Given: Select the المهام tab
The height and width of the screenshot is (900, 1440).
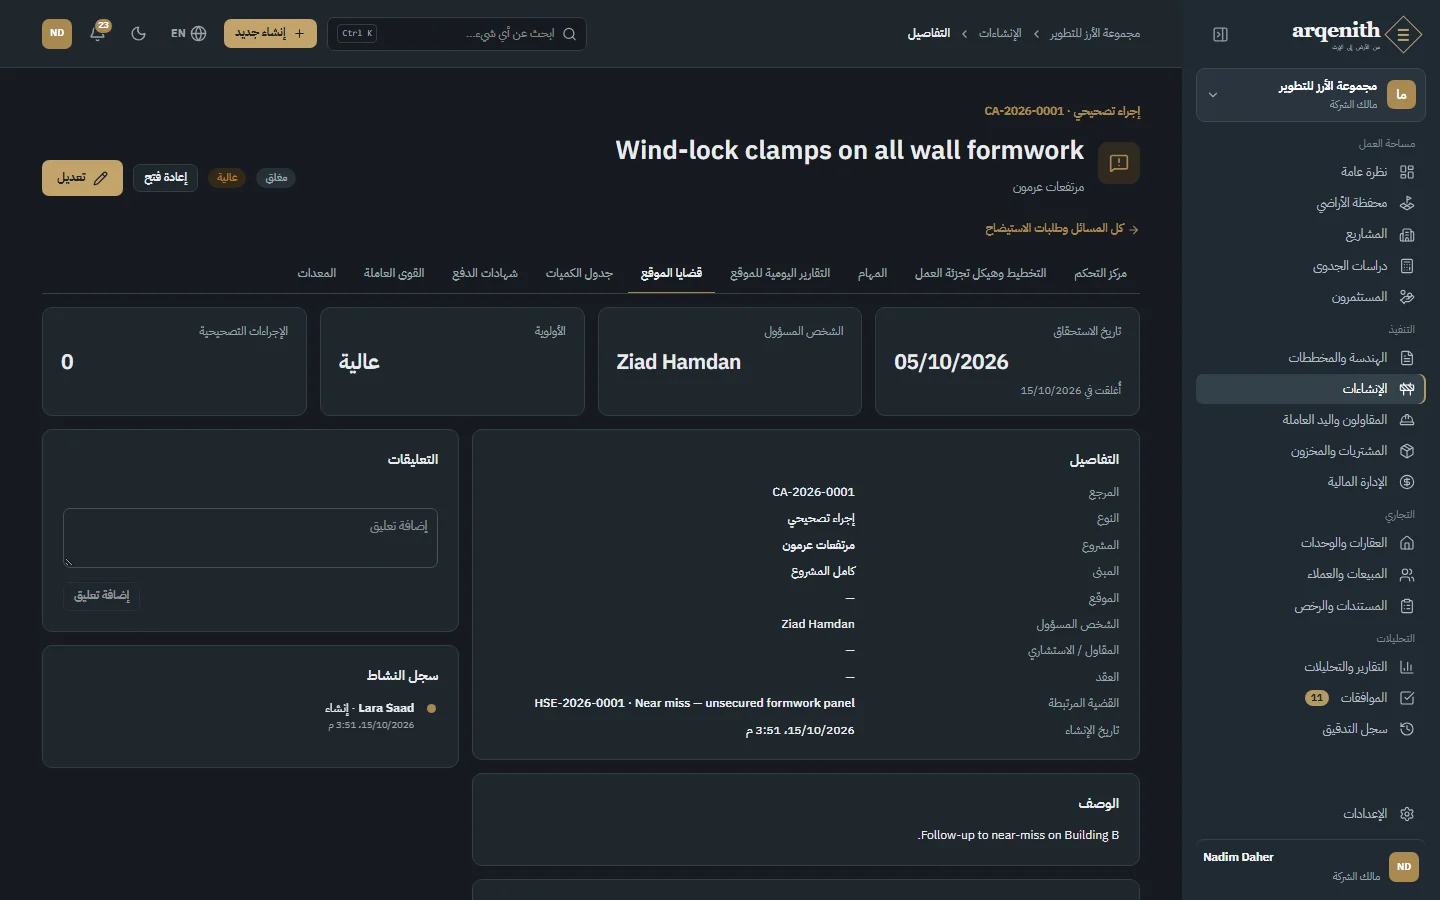Looking at the screenshot, I should 872,273.
